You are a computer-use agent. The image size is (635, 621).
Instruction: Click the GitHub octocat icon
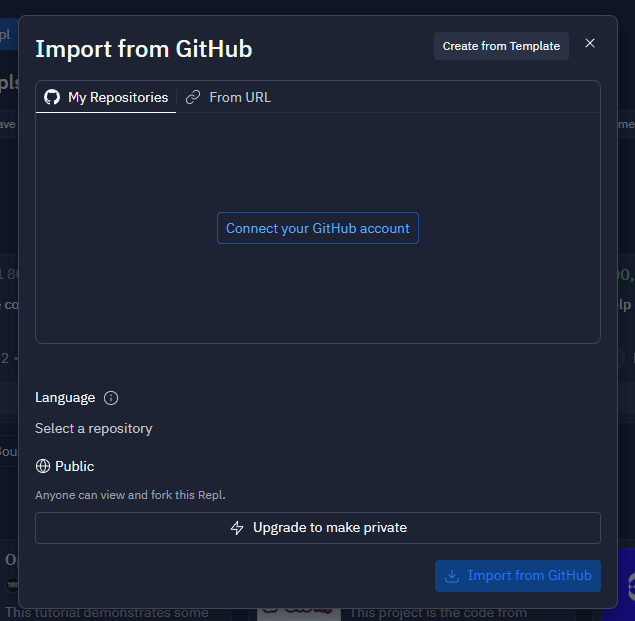point(52,97)
